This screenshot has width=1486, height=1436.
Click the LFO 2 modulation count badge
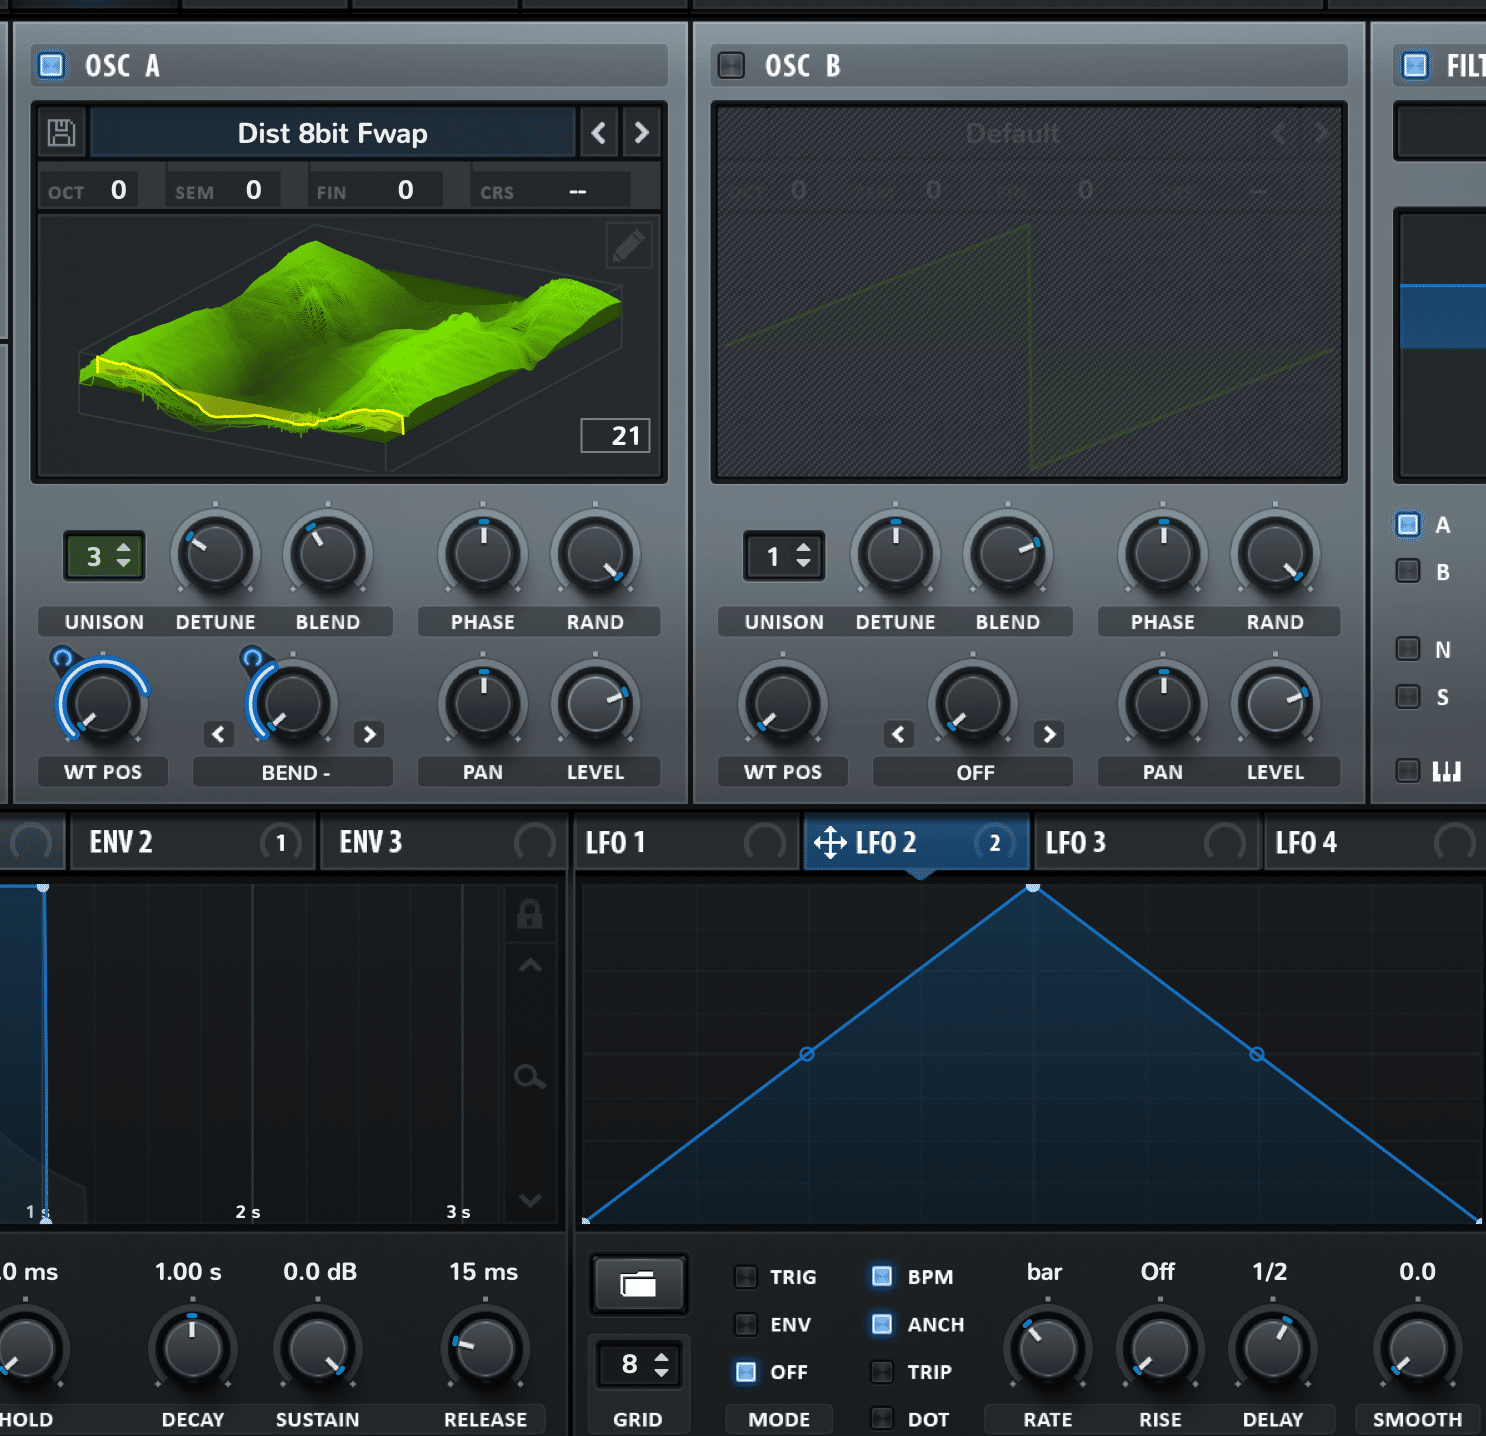[x=995, y=843]
